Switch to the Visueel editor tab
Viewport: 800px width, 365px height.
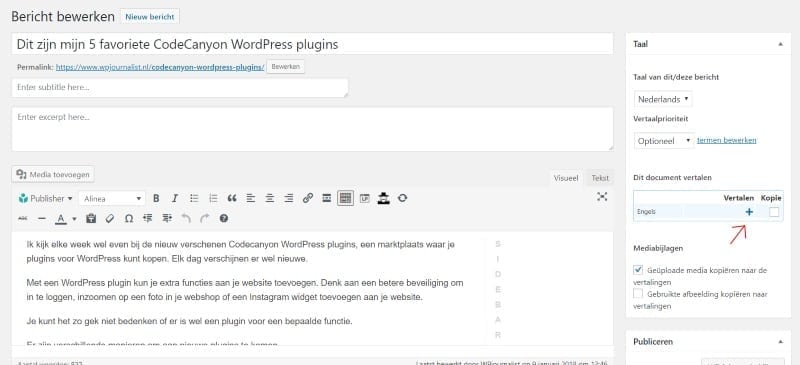tap(566, 178)
